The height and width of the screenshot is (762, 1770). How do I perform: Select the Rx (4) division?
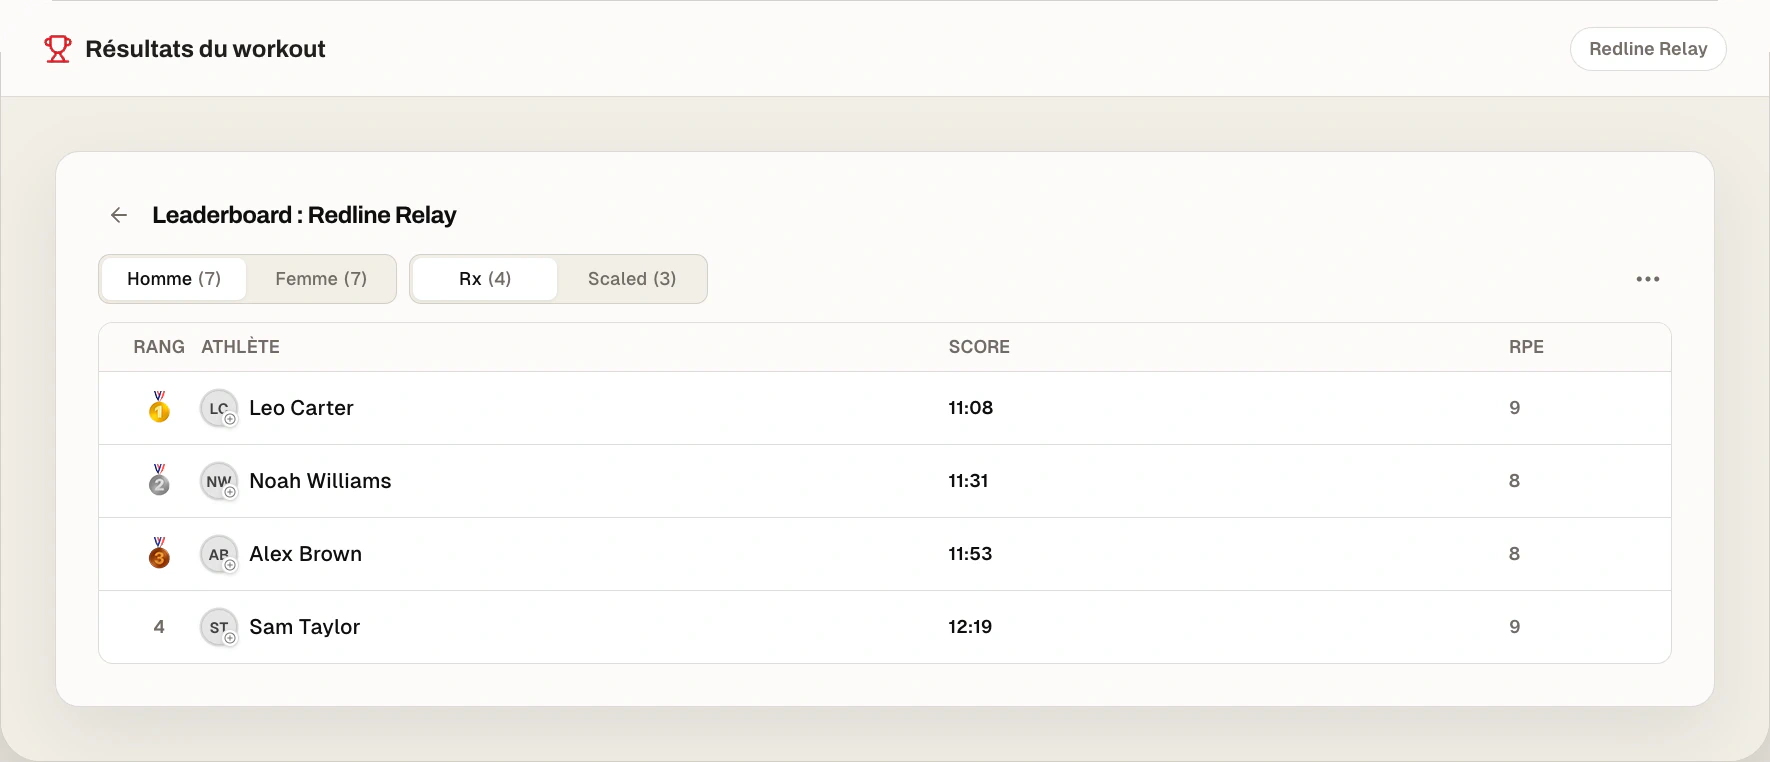tap(485, 279)
